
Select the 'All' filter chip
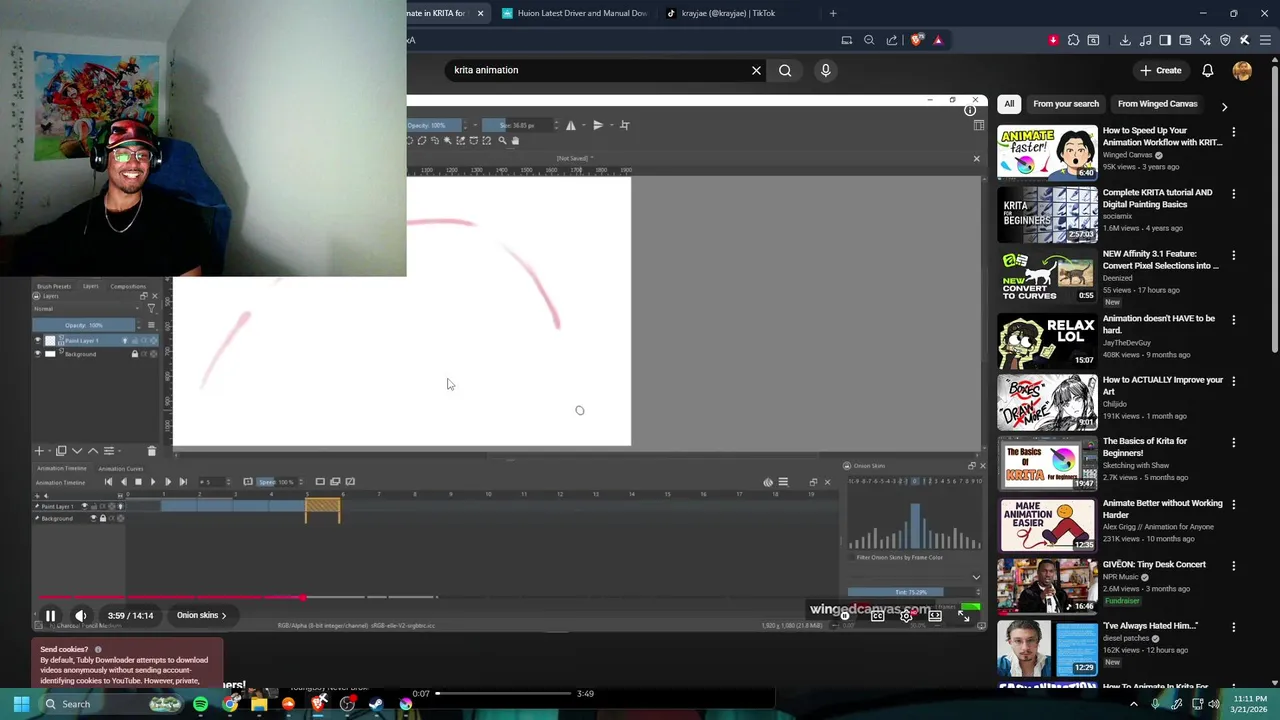coord(1009,104)
